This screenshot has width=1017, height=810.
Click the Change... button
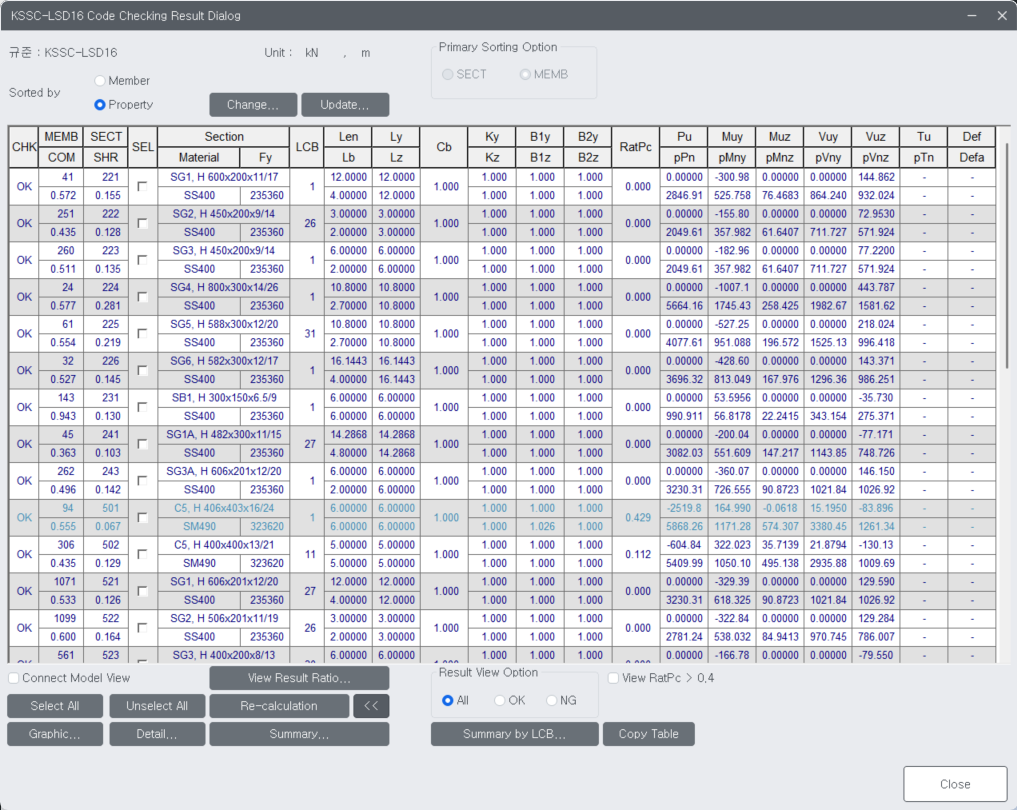pyautogui.click(x=252, y=104)
